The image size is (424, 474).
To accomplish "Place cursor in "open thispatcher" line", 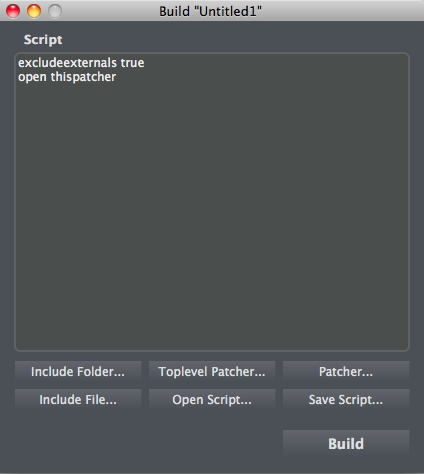I will 67,77.
